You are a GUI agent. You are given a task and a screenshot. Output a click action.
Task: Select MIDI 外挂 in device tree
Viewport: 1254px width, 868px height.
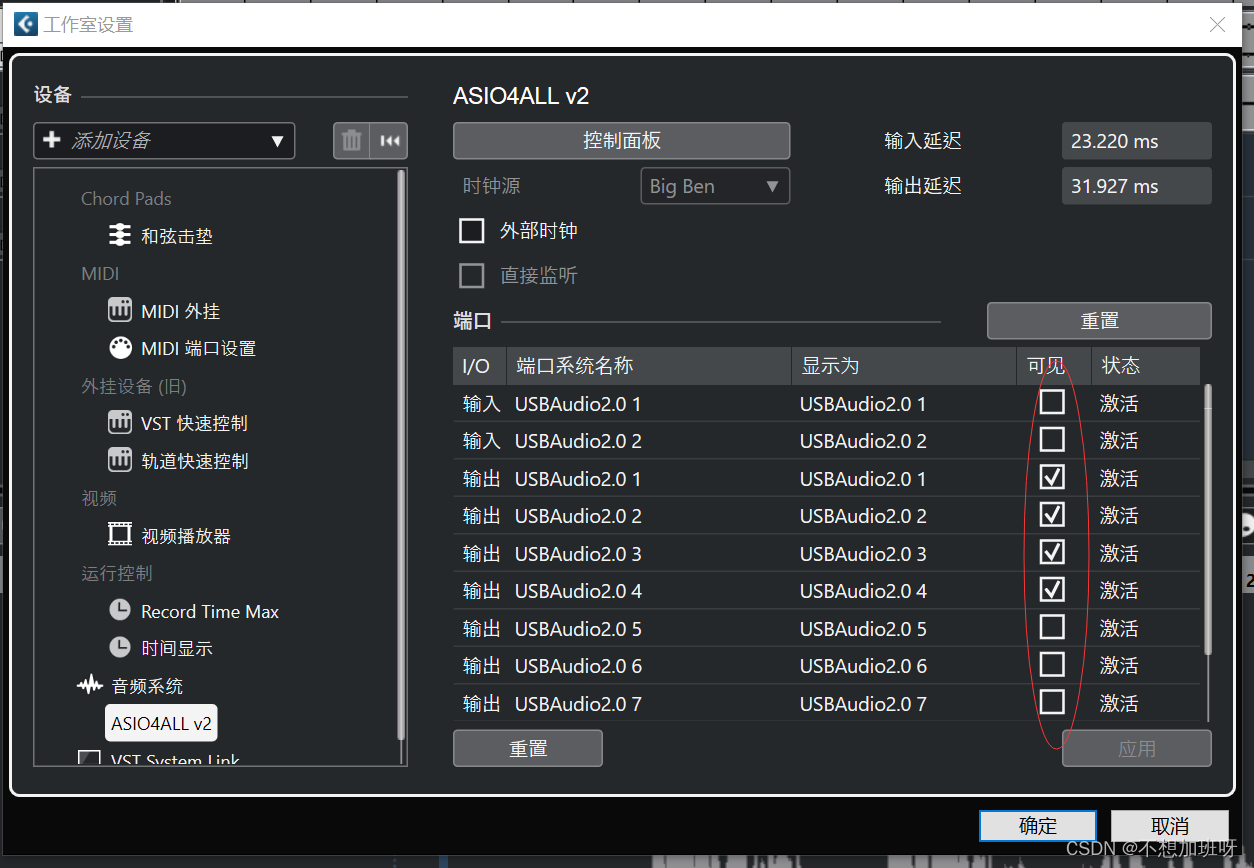pyautogui.click(x=181, y=311)
